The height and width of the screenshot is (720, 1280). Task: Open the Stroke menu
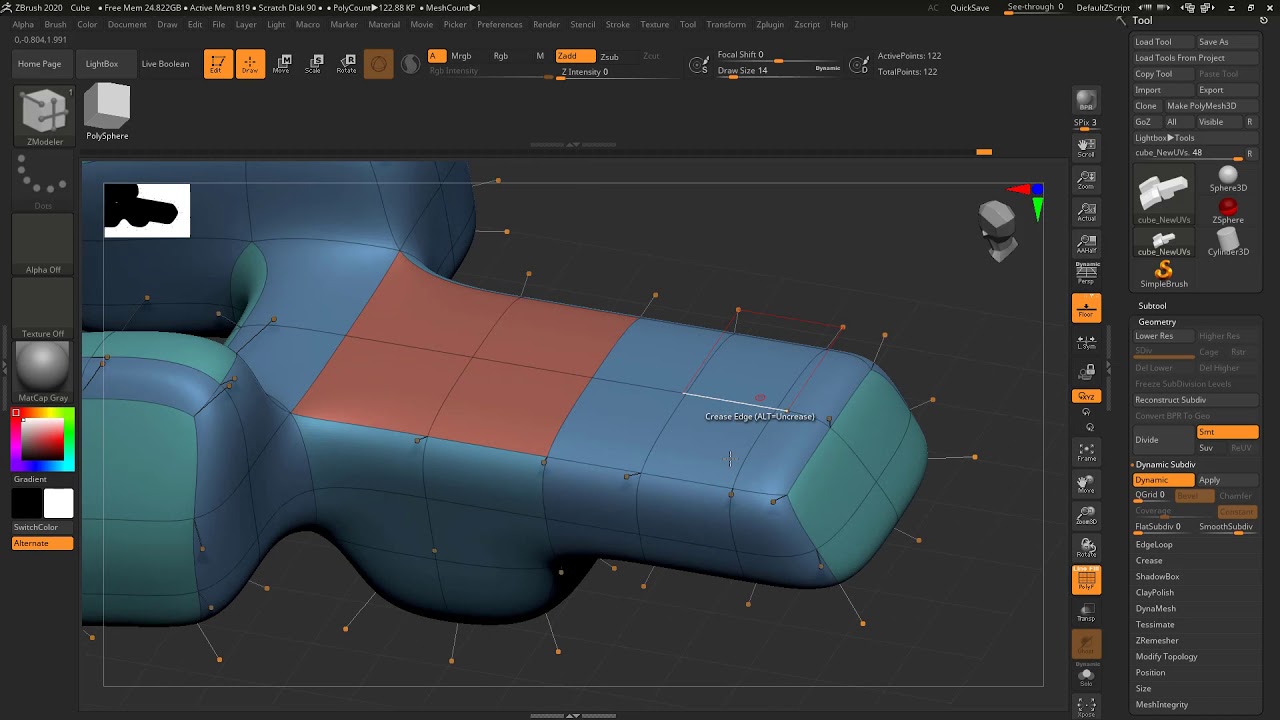(x=618, y=24)
